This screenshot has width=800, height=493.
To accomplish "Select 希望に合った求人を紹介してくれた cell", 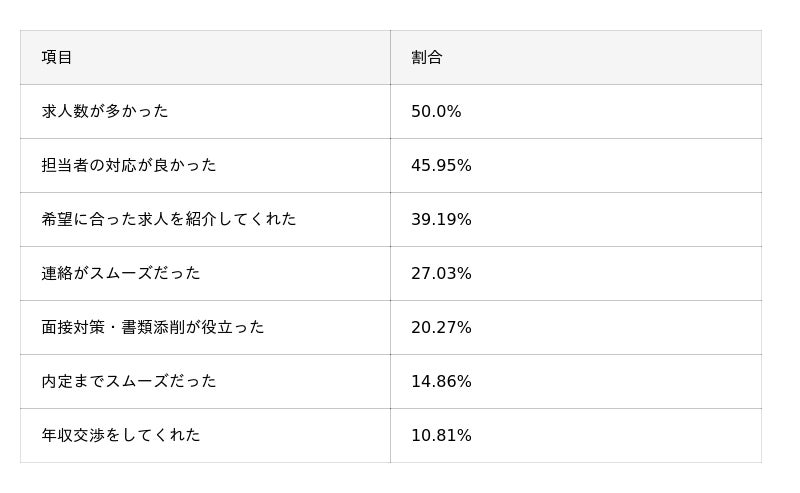I will point(169,220).
